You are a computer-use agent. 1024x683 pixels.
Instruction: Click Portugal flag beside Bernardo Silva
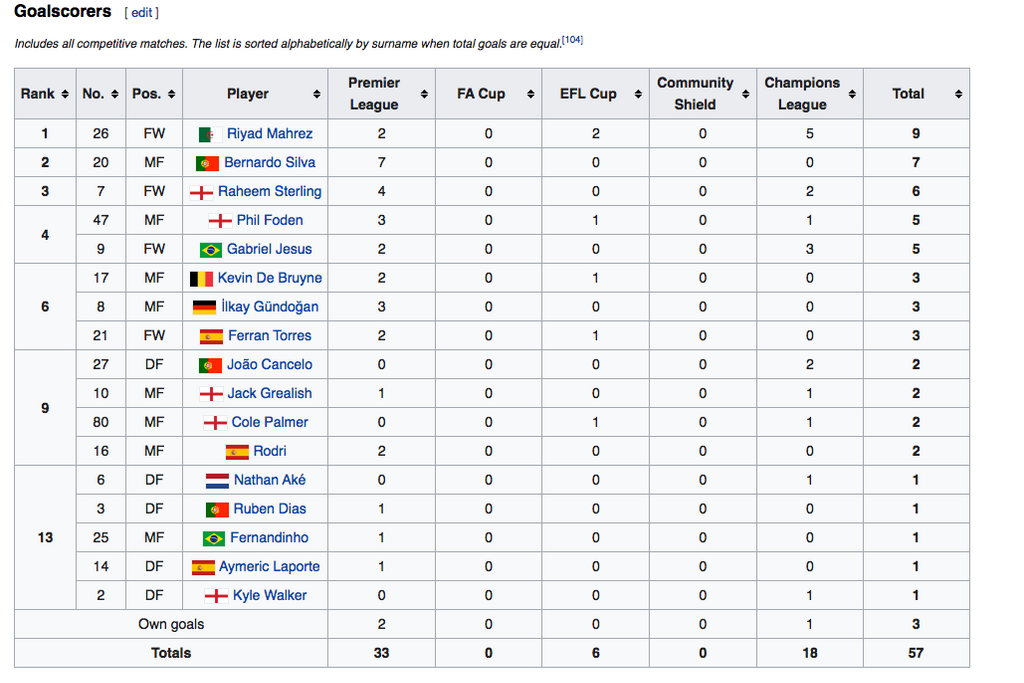click(208, 163)
